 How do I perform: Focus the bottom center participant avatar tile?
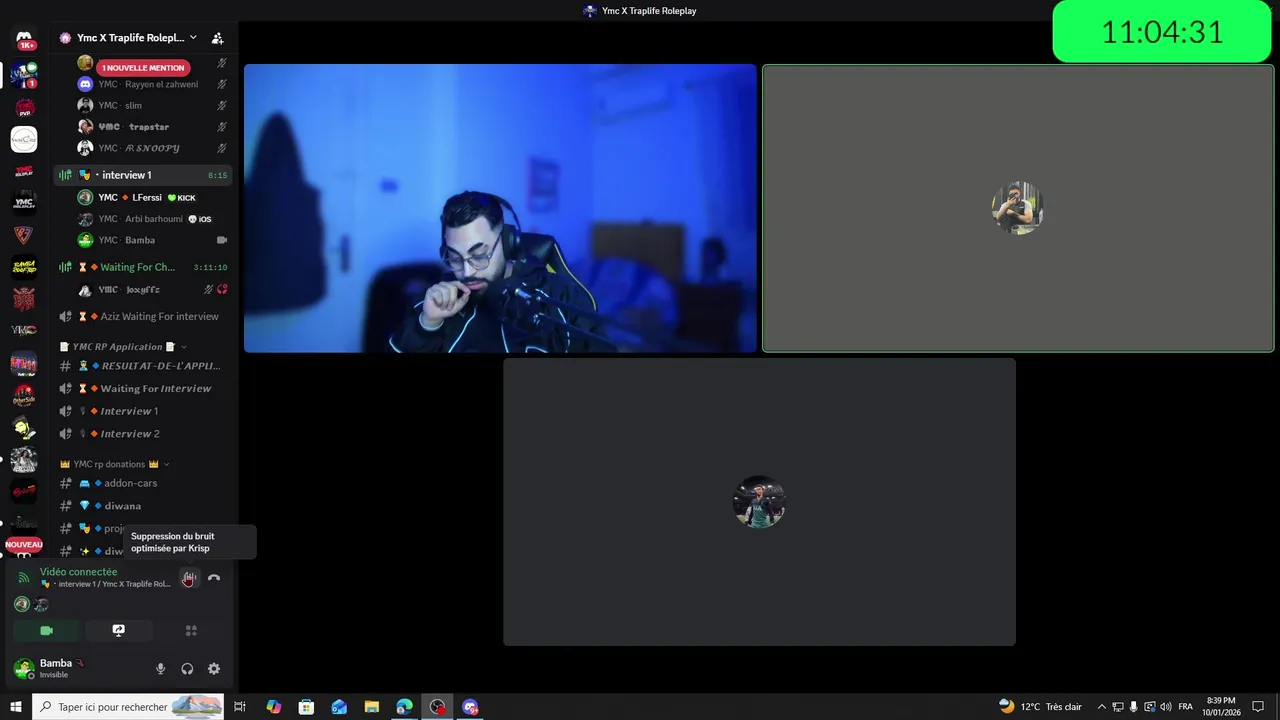point(759,502)
